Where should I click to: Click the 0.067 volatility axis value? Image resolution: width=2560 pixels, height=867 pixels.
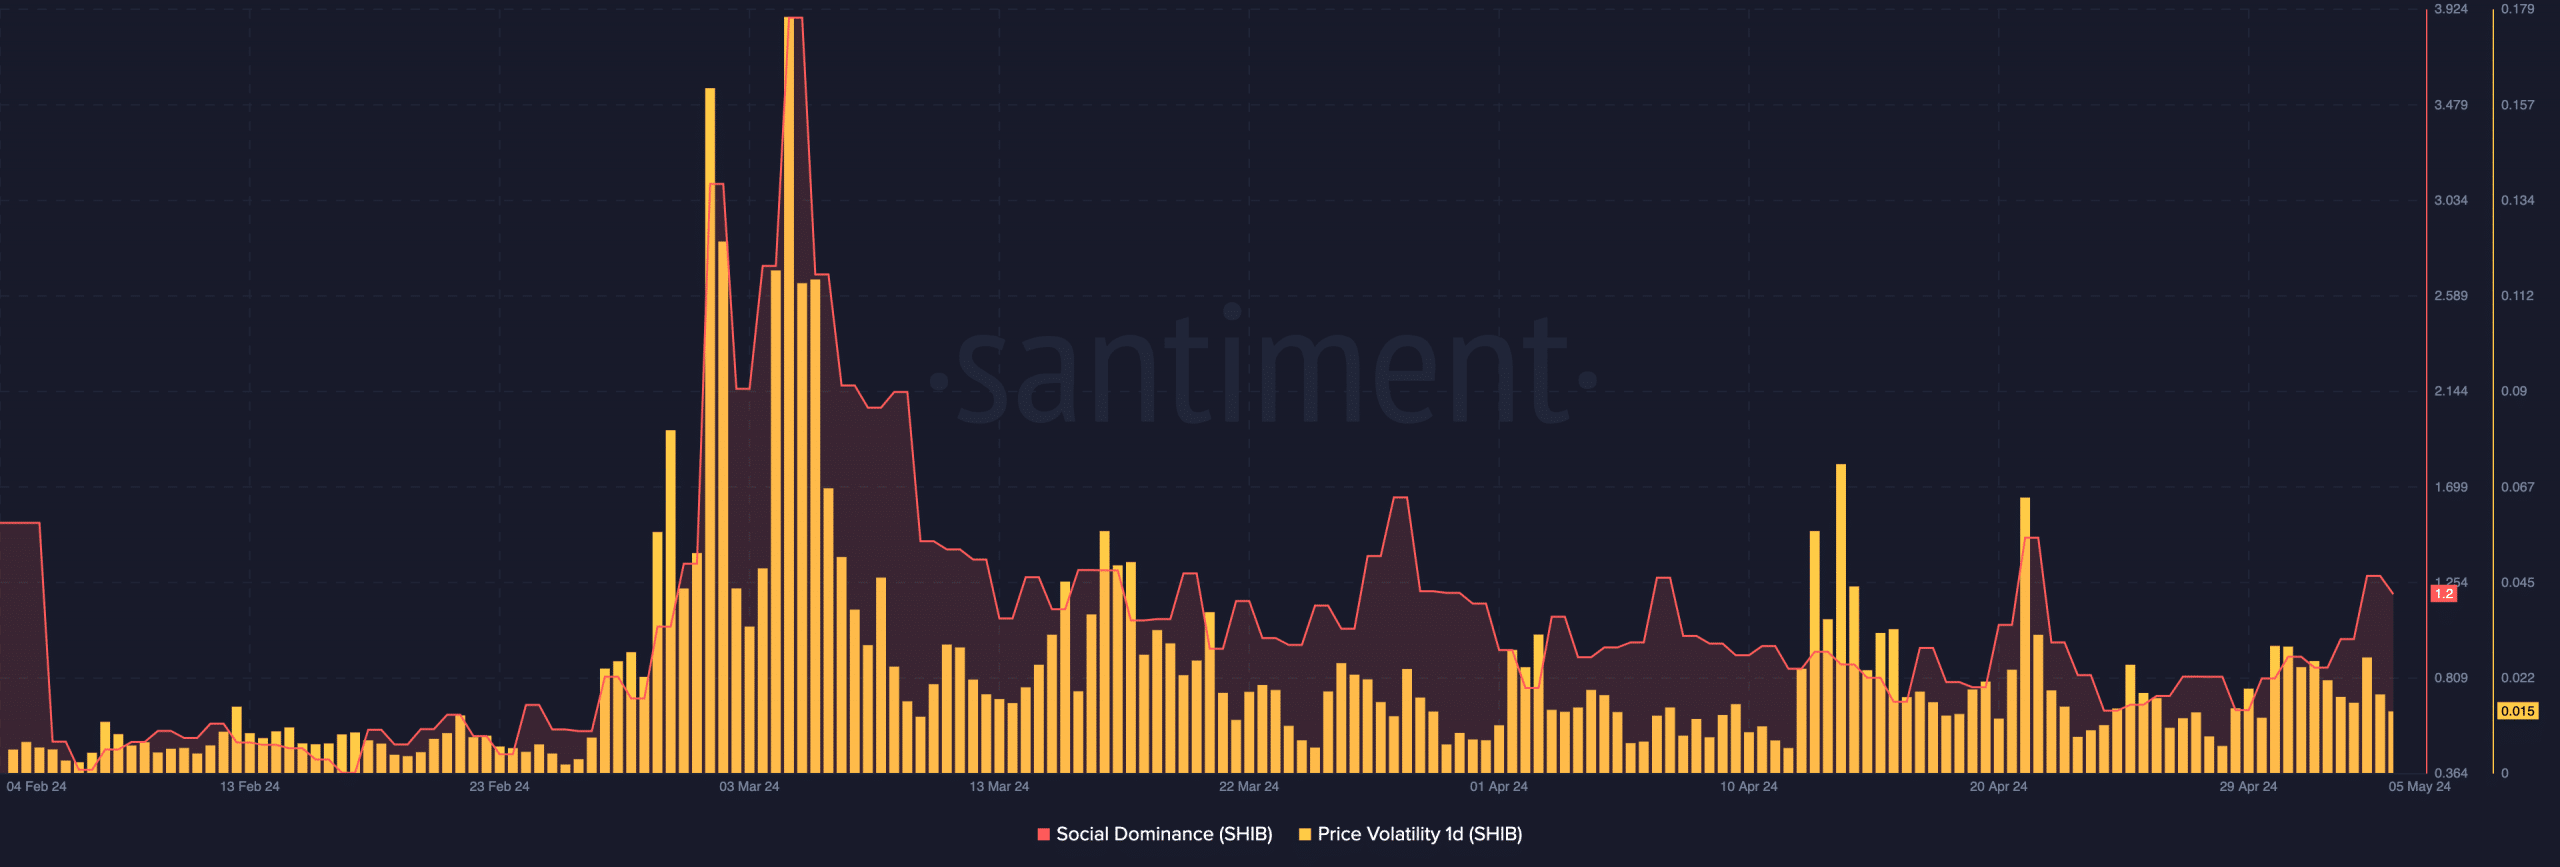click(2518, 487)
